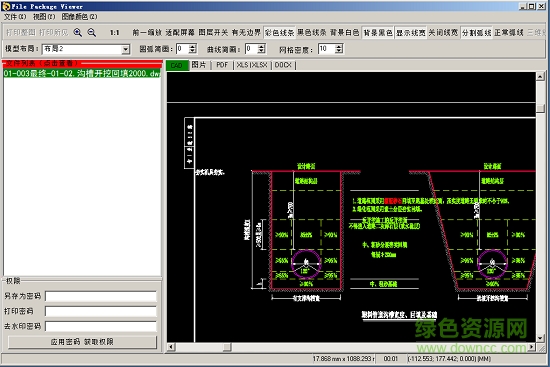Click the right purple pipe circle in drawing

click(x=492, y=264)
